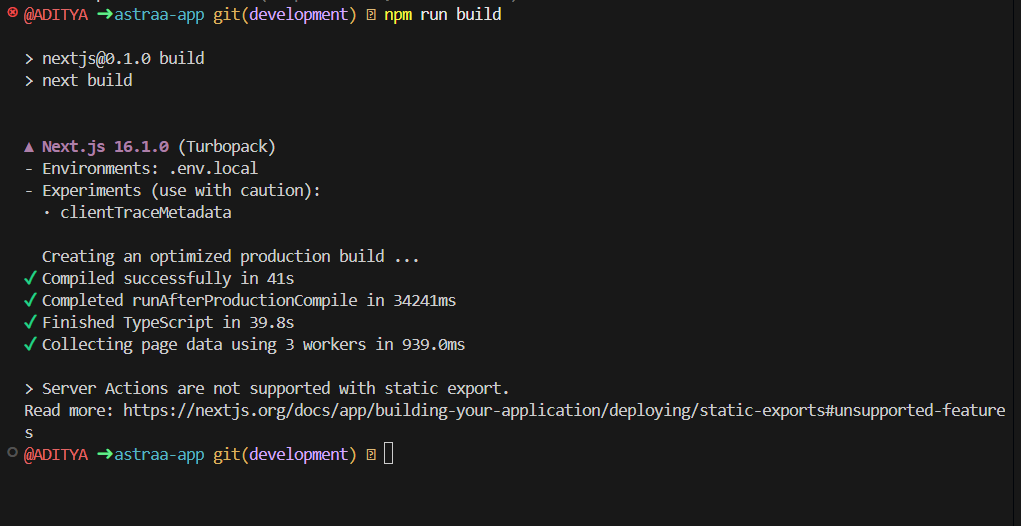
Task: Click the terminal cursor at the last prompt
Action: (x=389, y=453)
